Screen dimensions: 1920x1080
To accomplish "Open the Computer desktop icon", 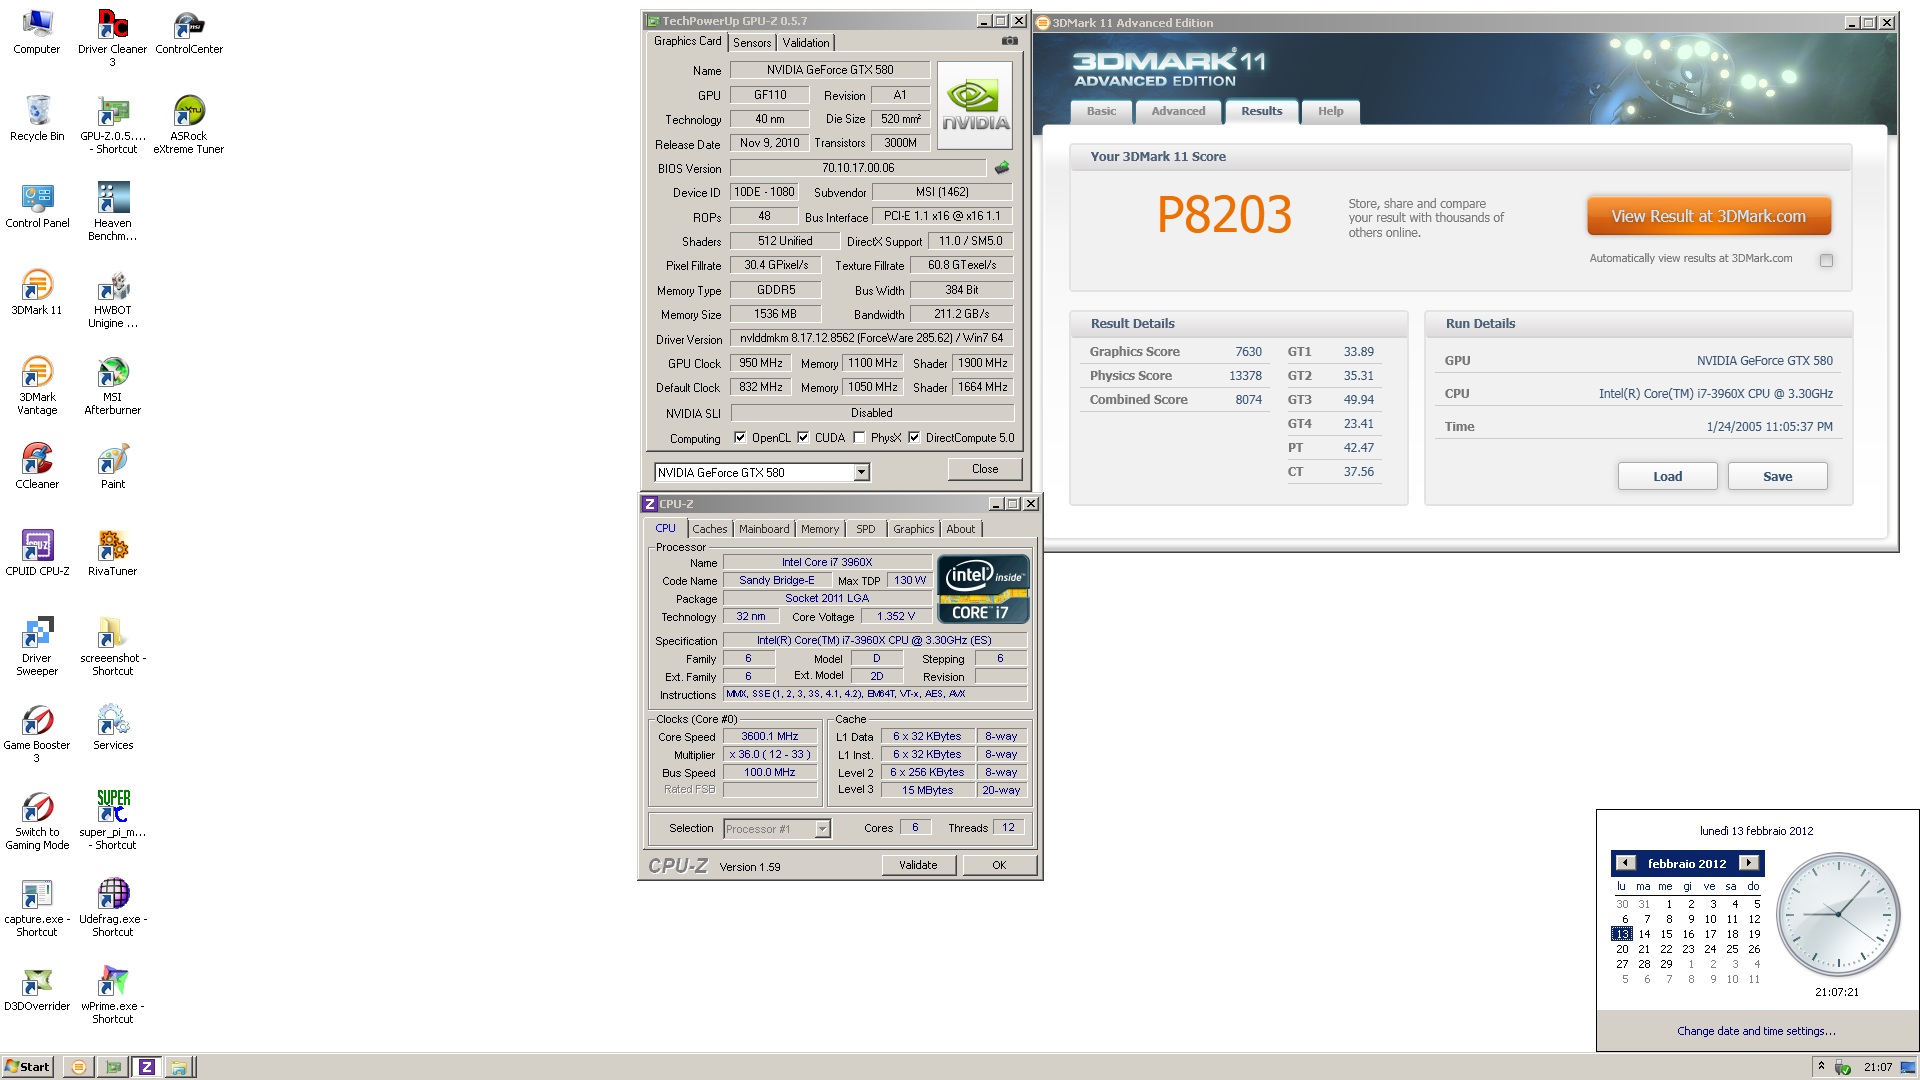I will (37, 32).
